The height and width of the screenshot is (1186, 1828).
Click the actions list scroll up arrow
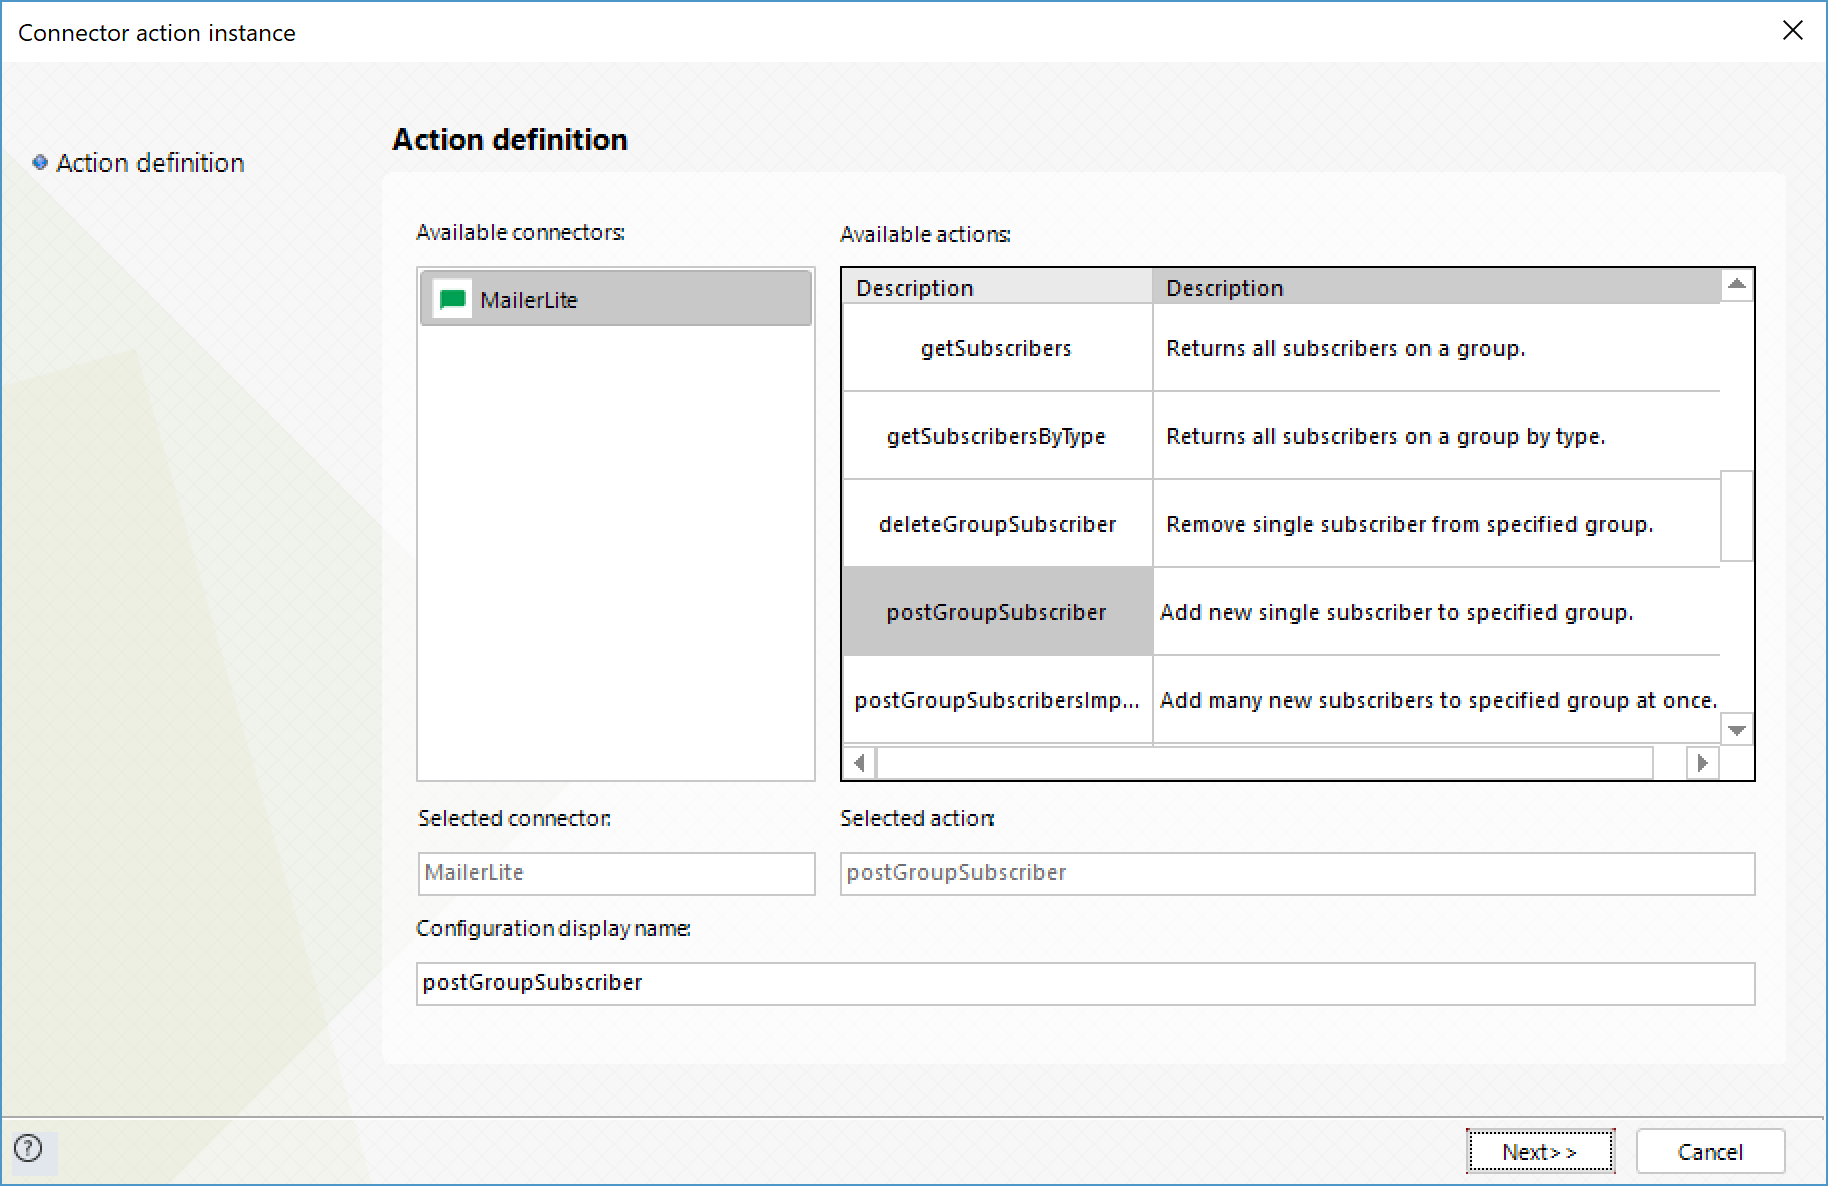coord(1737,285)
